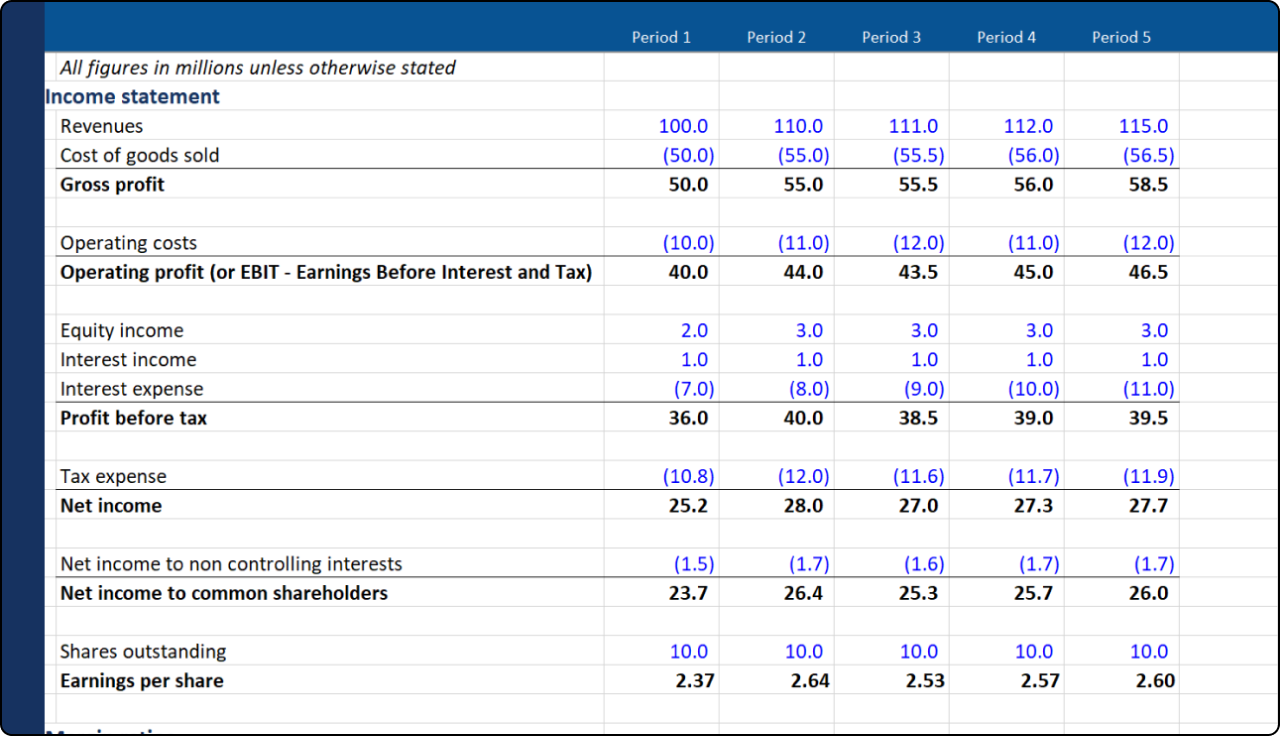Viewport: 1280px width, 736px height.
Task: Click the Revenues value for Period 1
Action: [x=683, y=126]
